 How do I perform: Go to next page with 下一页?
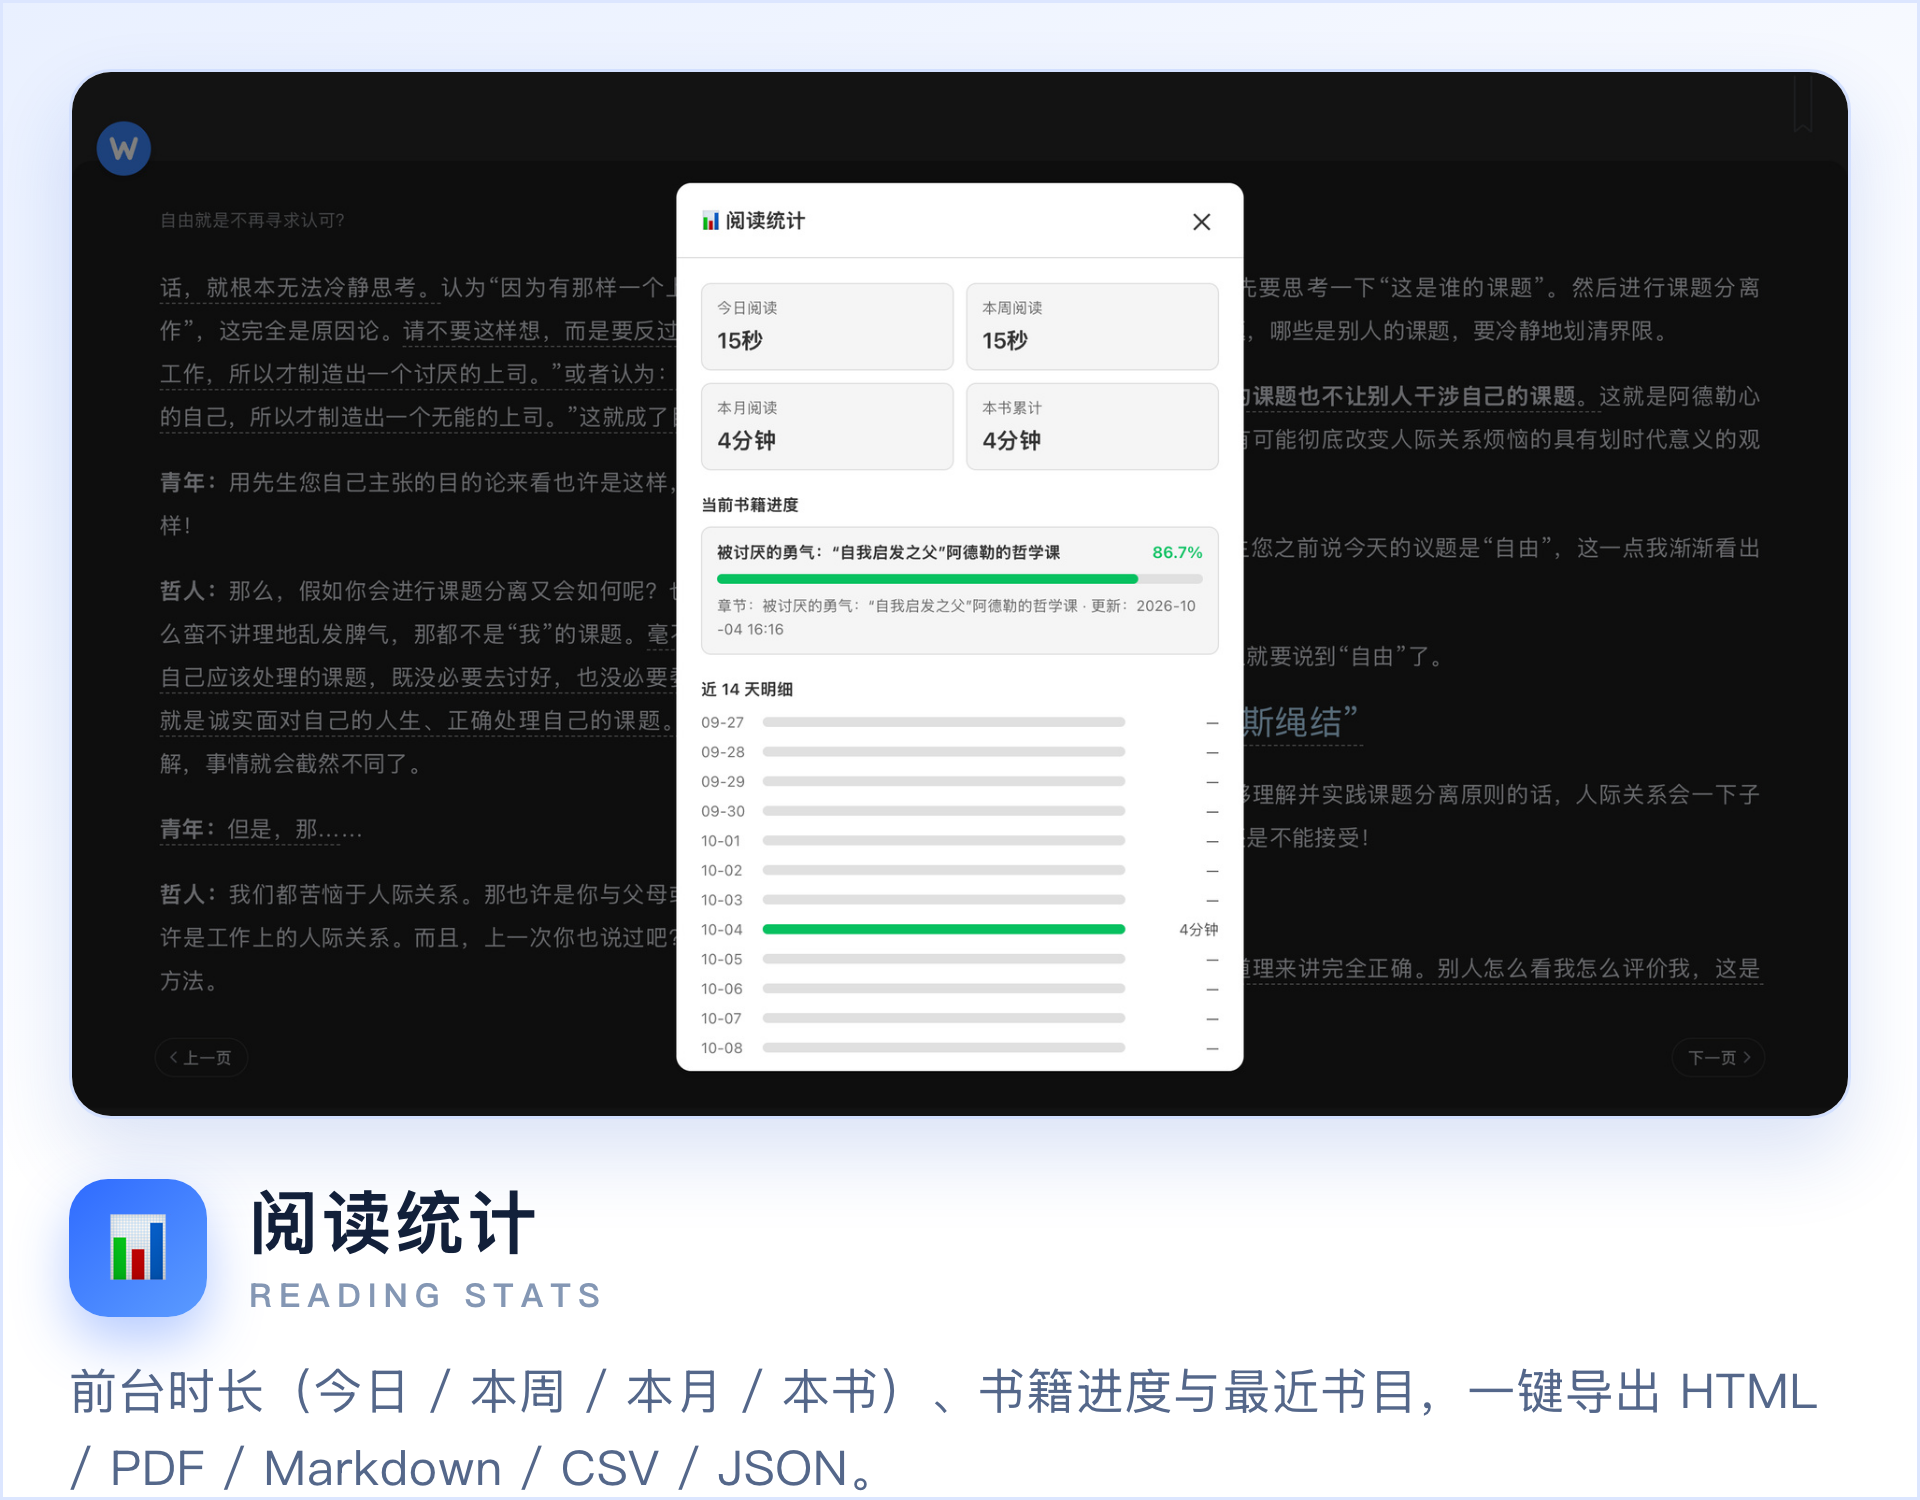1718,1057
